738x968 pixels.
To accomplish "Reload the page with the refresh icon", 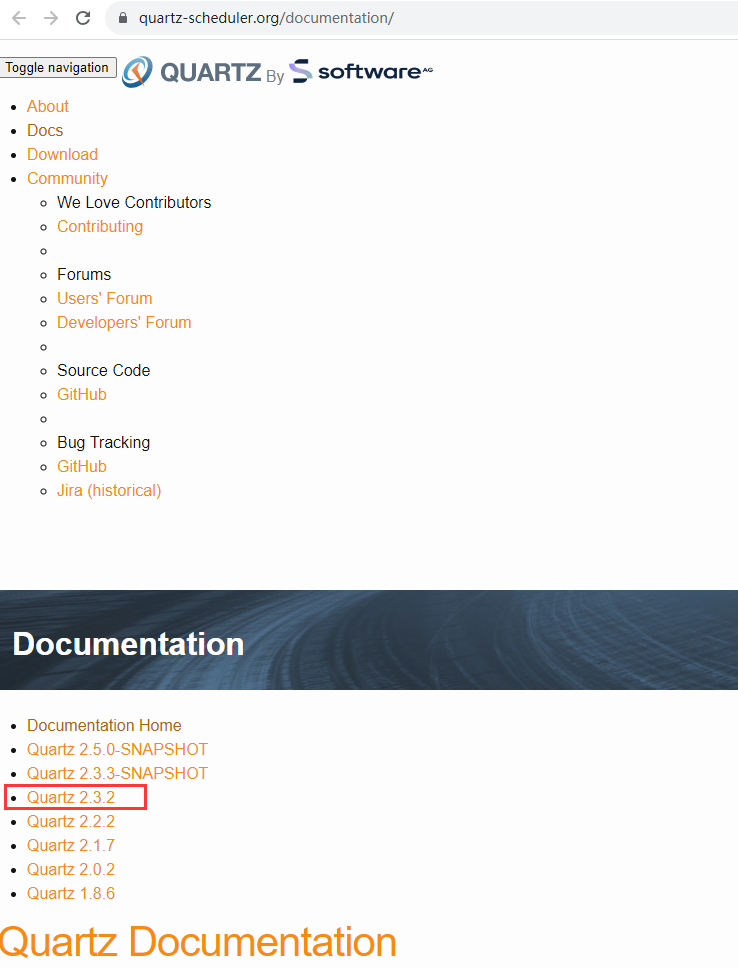I will point(83,18).
